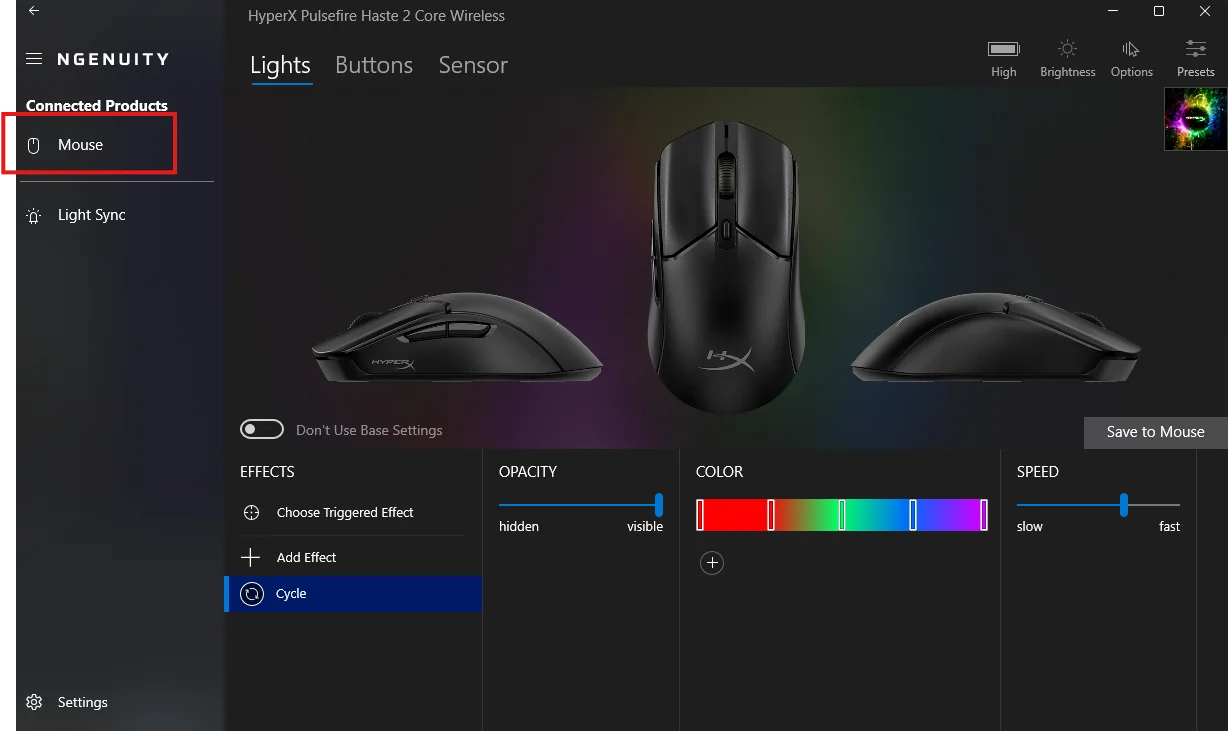Open Settings gear in sidebar
The height and width of the screenshot is (731, 1228).
click(34, 702)
